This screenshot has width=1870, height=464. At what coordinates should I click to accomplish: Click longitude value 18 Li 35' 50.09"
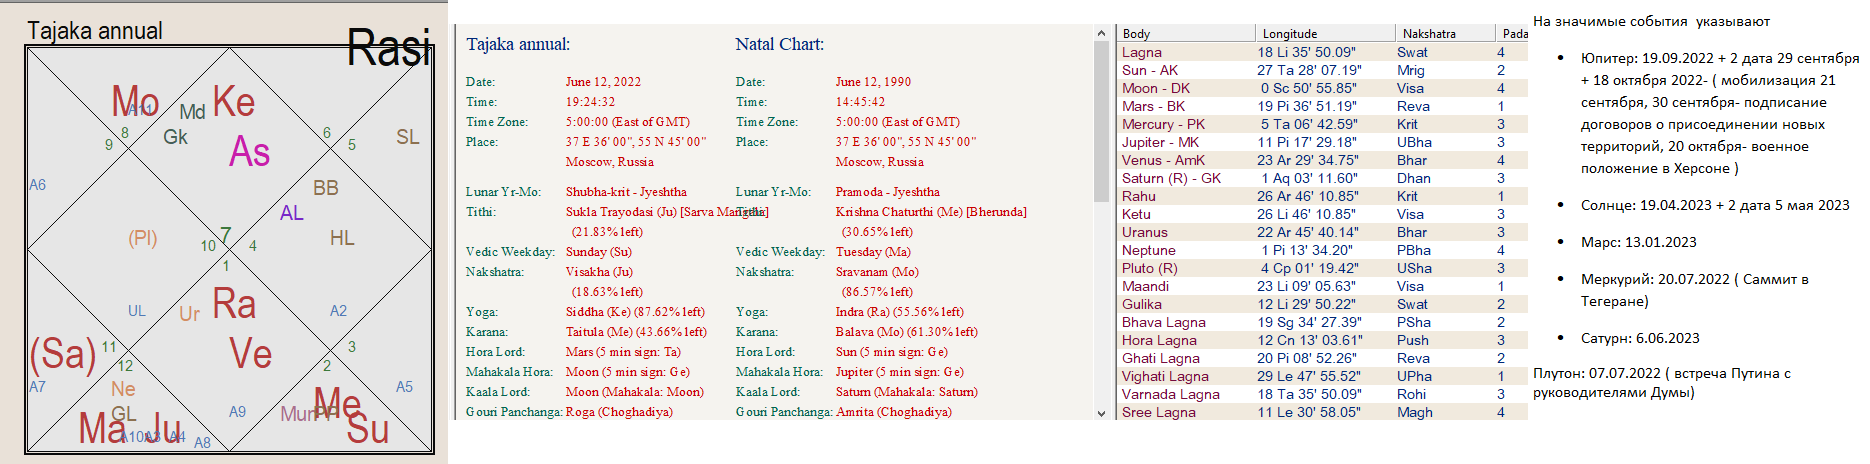1307,52
